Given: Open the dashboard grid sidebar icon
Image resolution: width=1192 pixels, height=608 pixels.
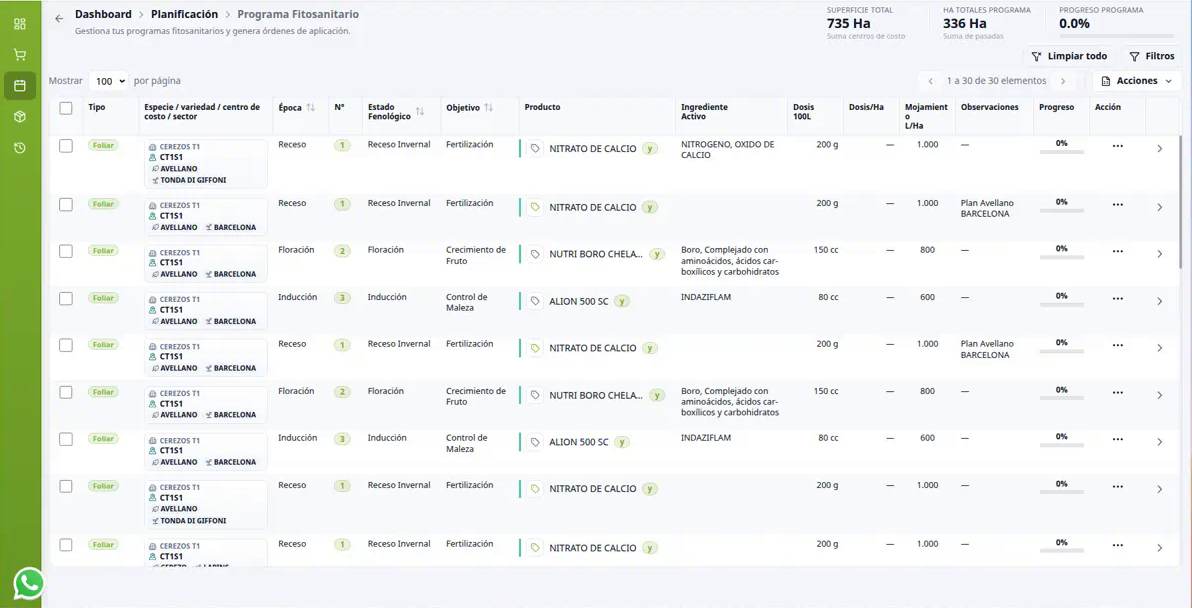Looking at the screenshot, I should tap(20, 24).
